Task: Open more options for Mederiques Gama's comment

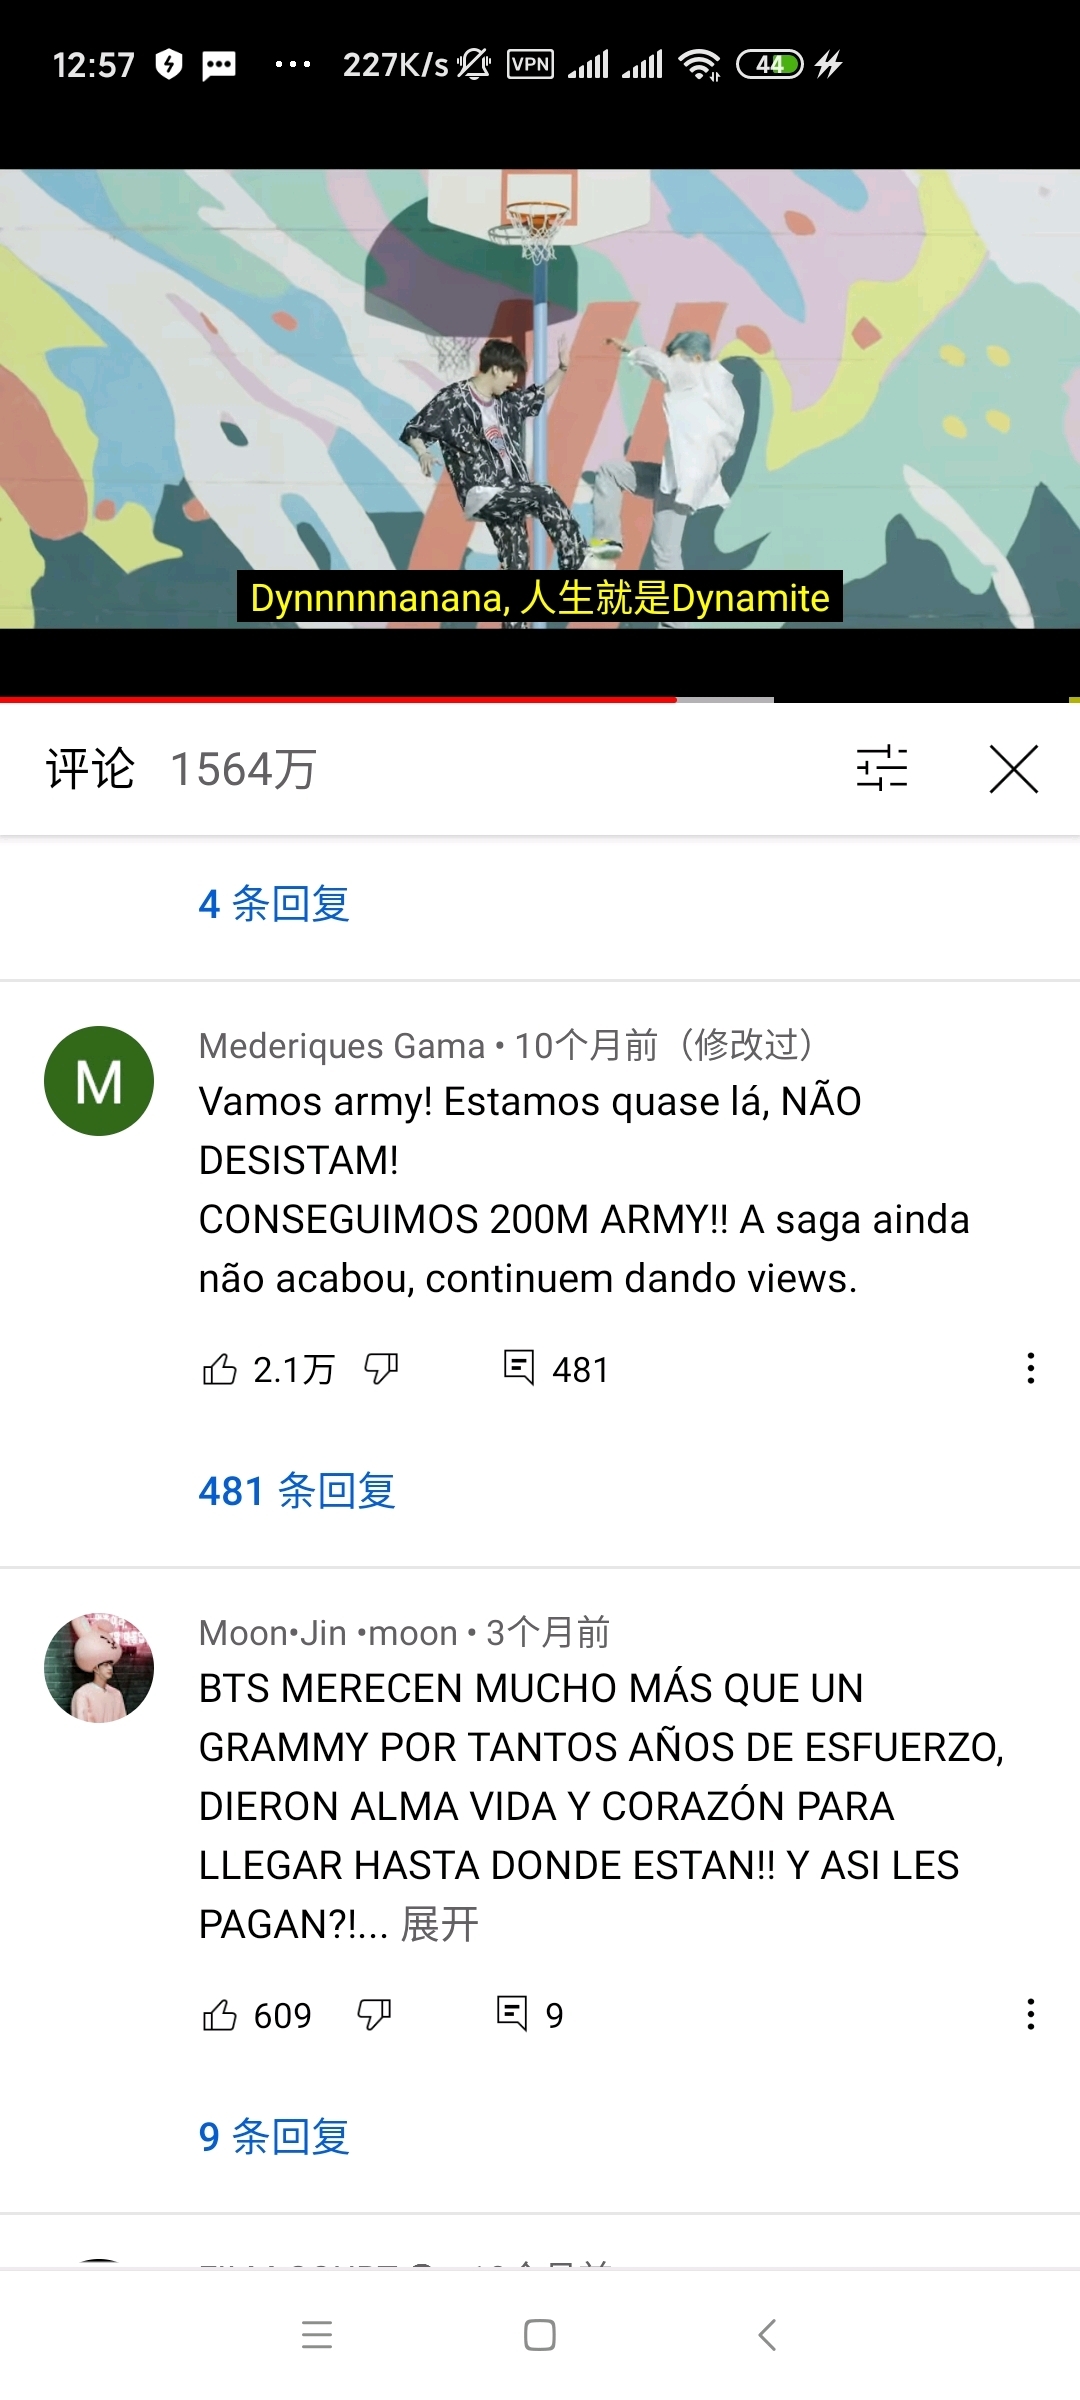Action: pos(1030,1368)
